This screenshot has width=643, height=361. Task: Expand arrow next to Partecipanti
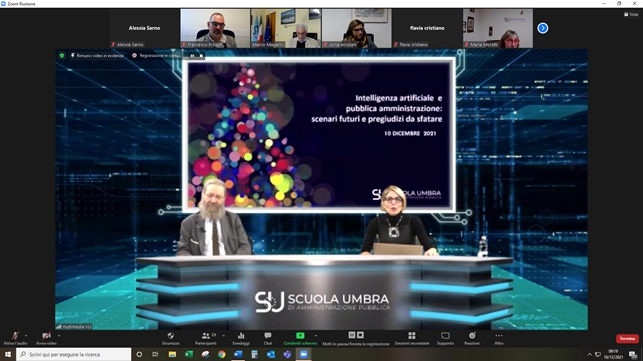[223, 336]
